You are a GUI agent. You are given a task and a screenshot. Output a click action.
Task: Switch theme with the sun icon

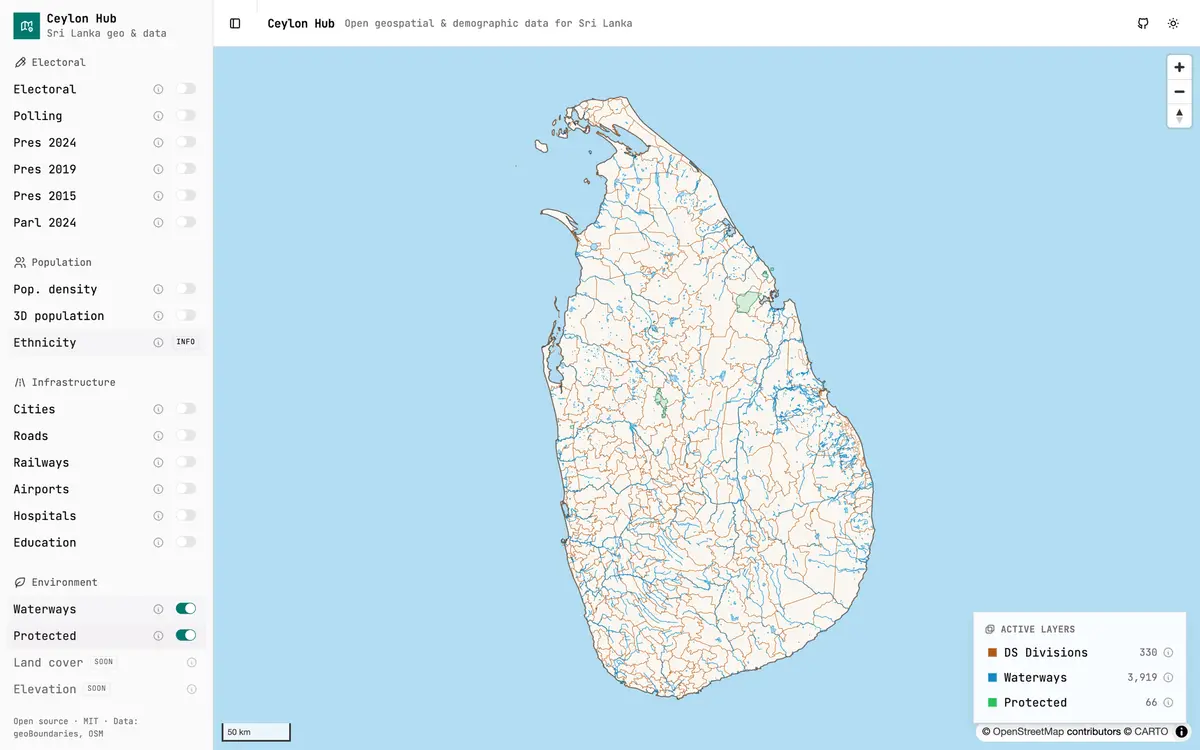point(1173,23)
